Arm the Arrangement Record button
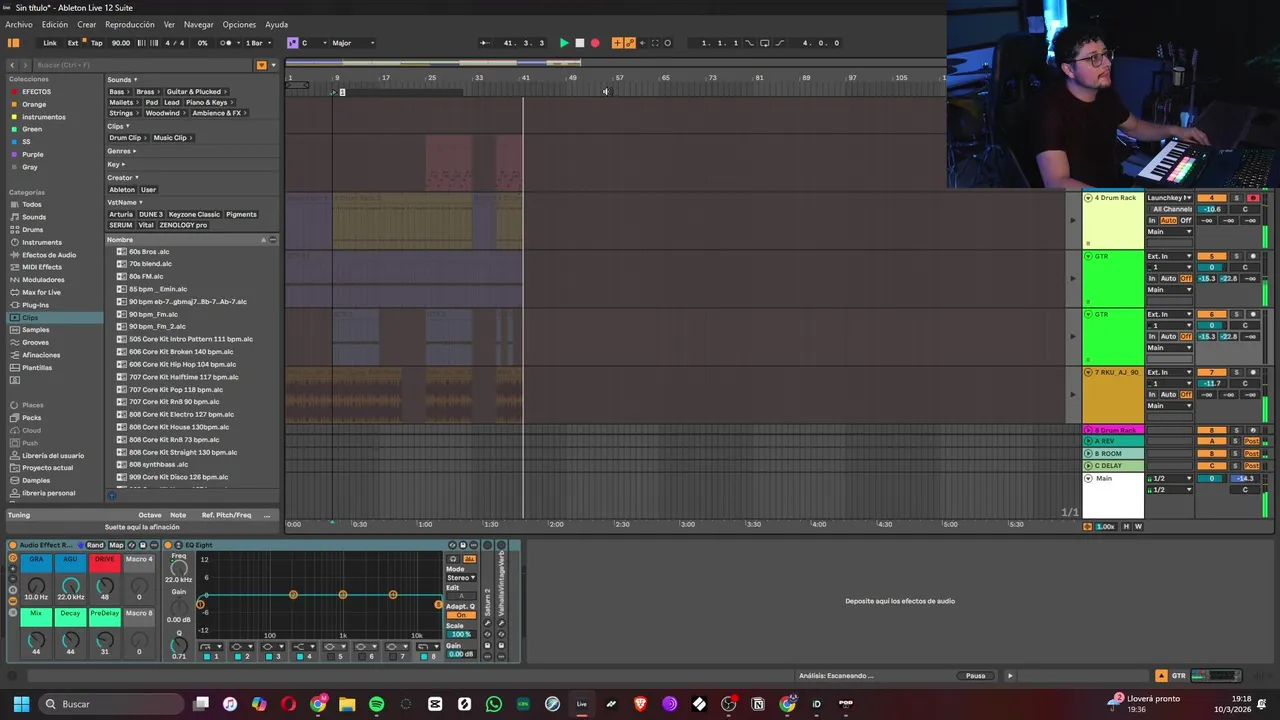Screen dimensions: 1280x720 pyautogui.click(x=595, y=43)
